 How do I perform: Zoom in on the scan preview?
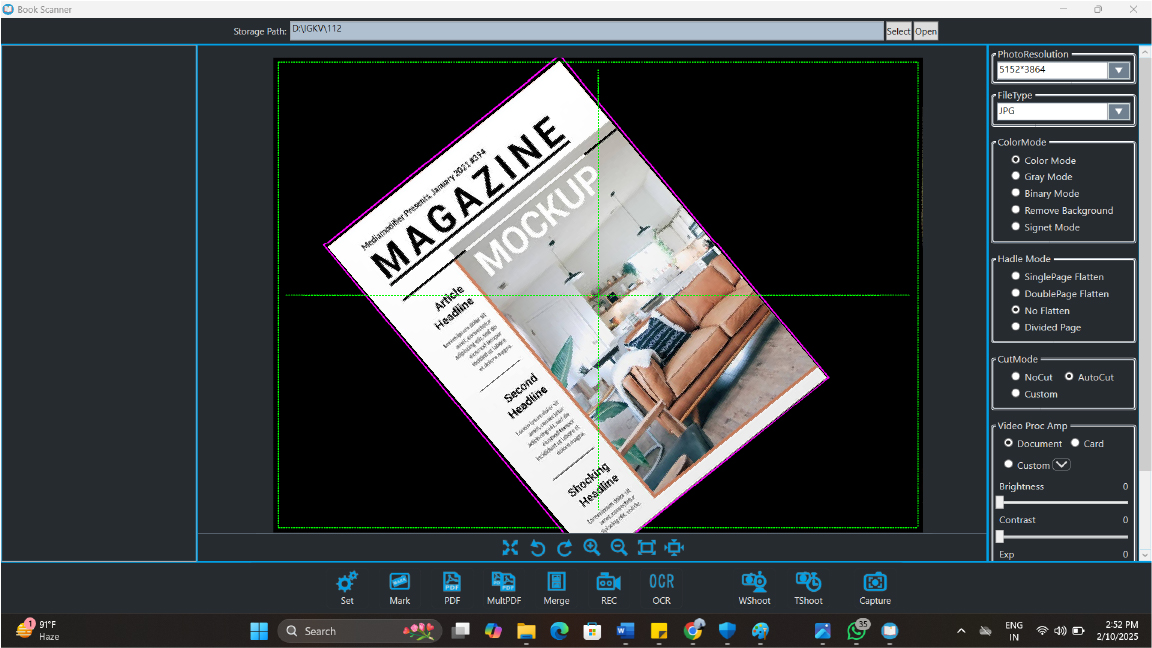(x=592, y=548)
